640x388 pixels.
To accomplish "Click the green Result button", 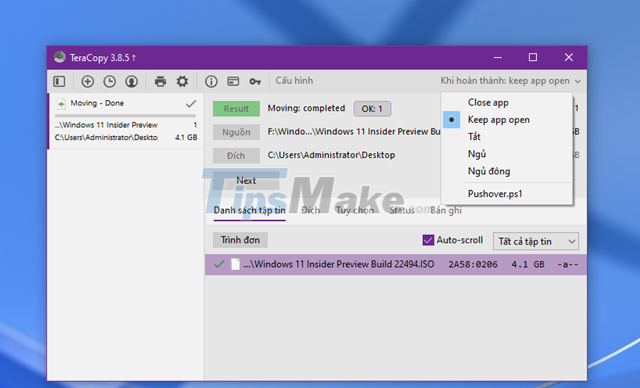I will (x=236, y=109).
